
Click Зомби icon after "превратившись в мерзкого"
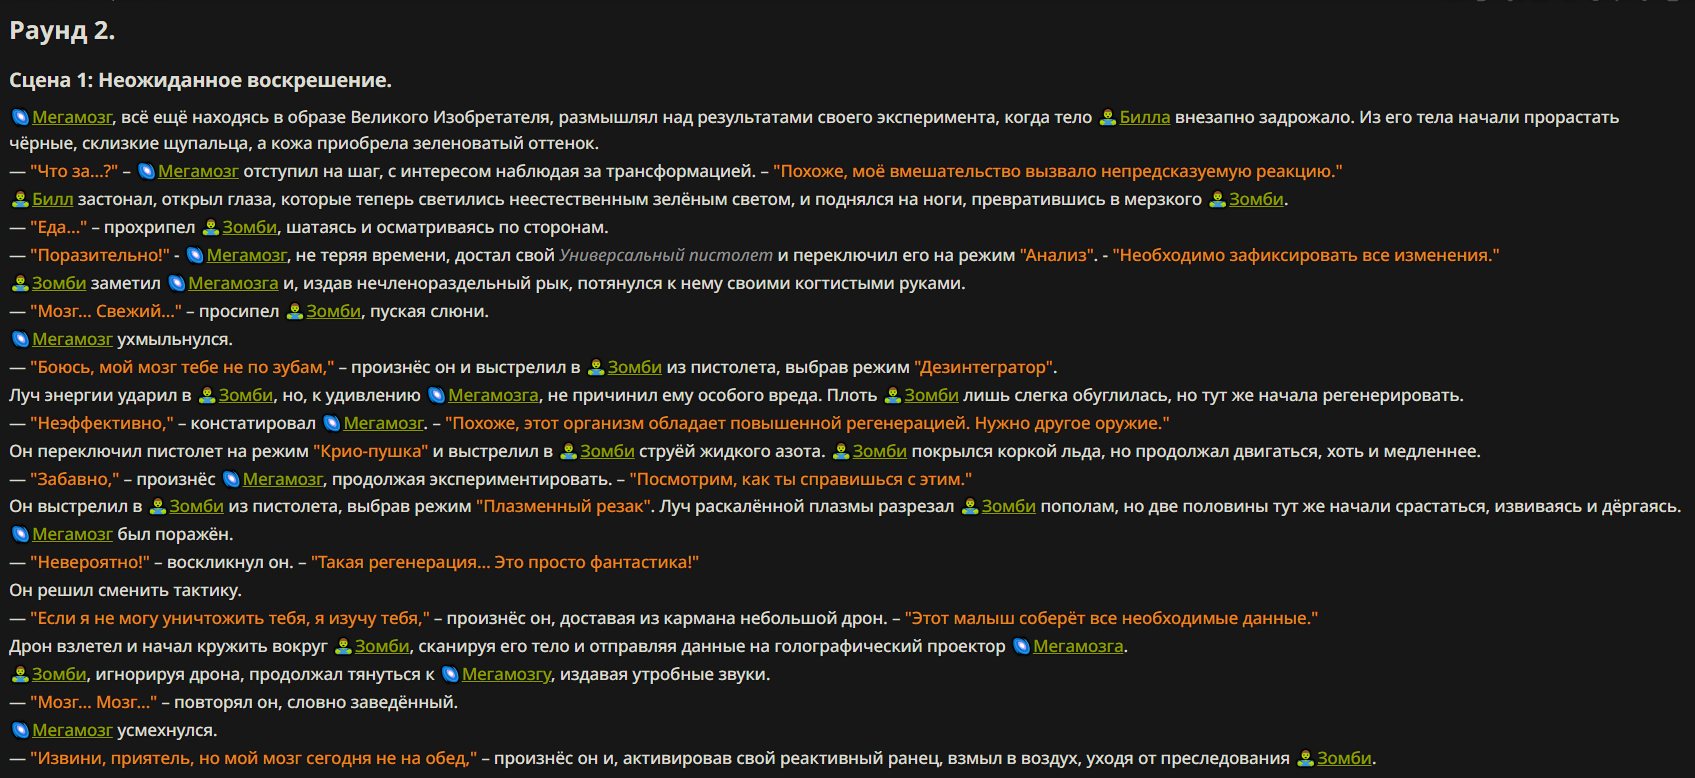[1217, 199]
